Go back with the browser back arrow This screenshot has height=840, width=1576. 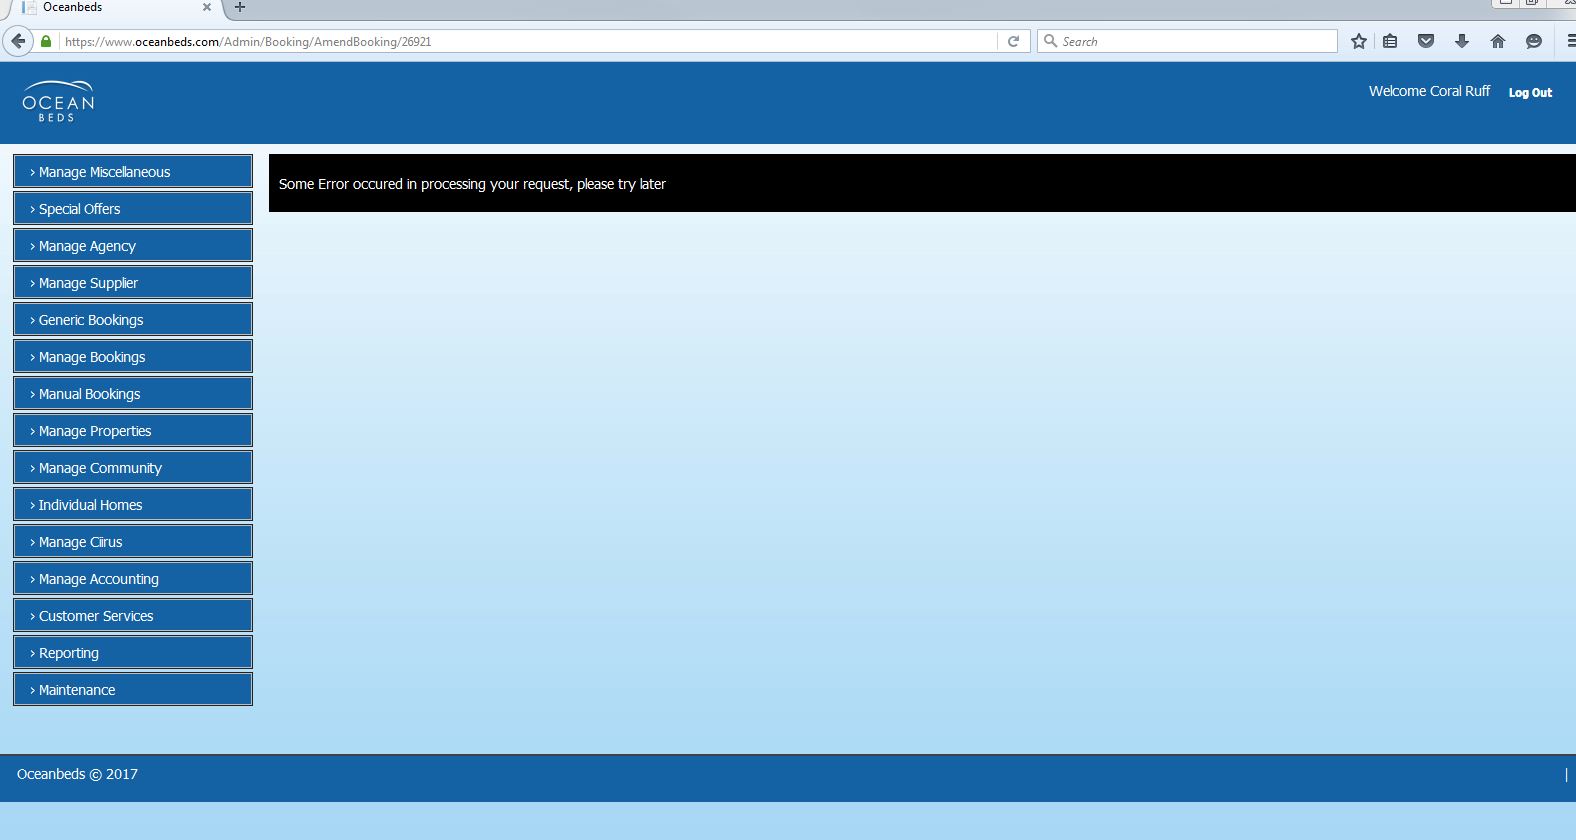(18, 41)
